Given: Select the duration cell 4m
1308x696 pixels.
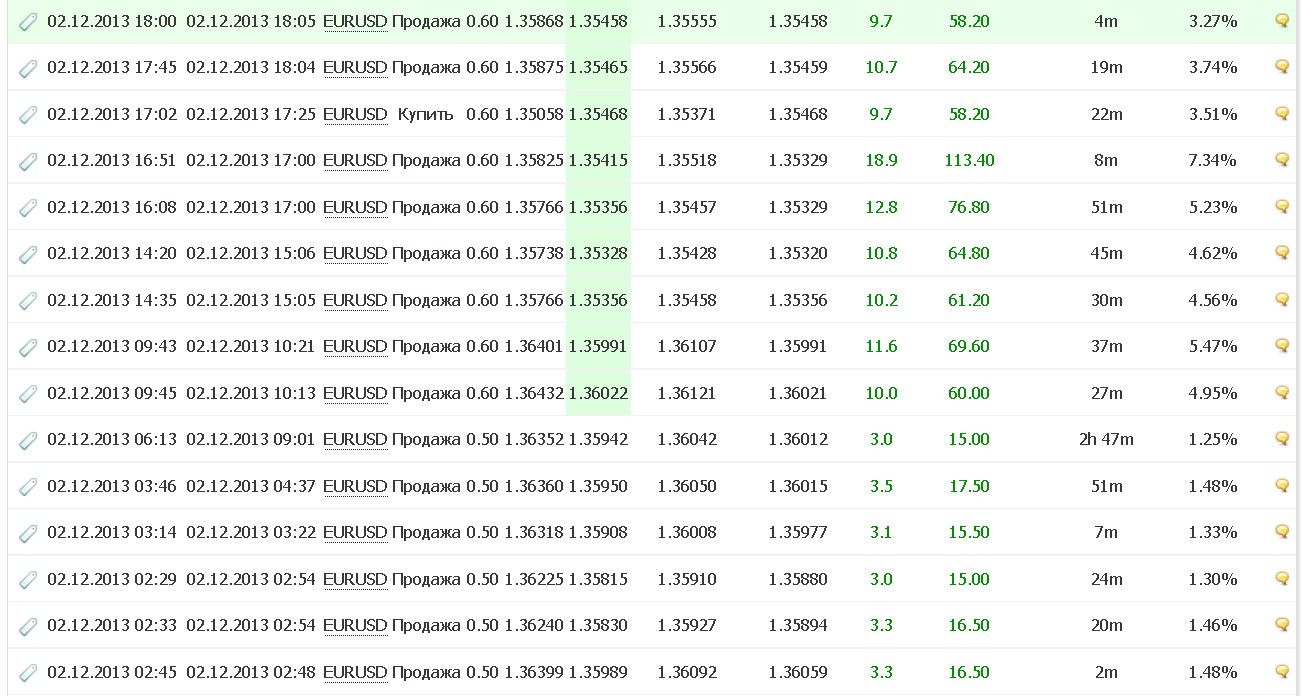Looking at the screenshot, I should coord(1106,21).
